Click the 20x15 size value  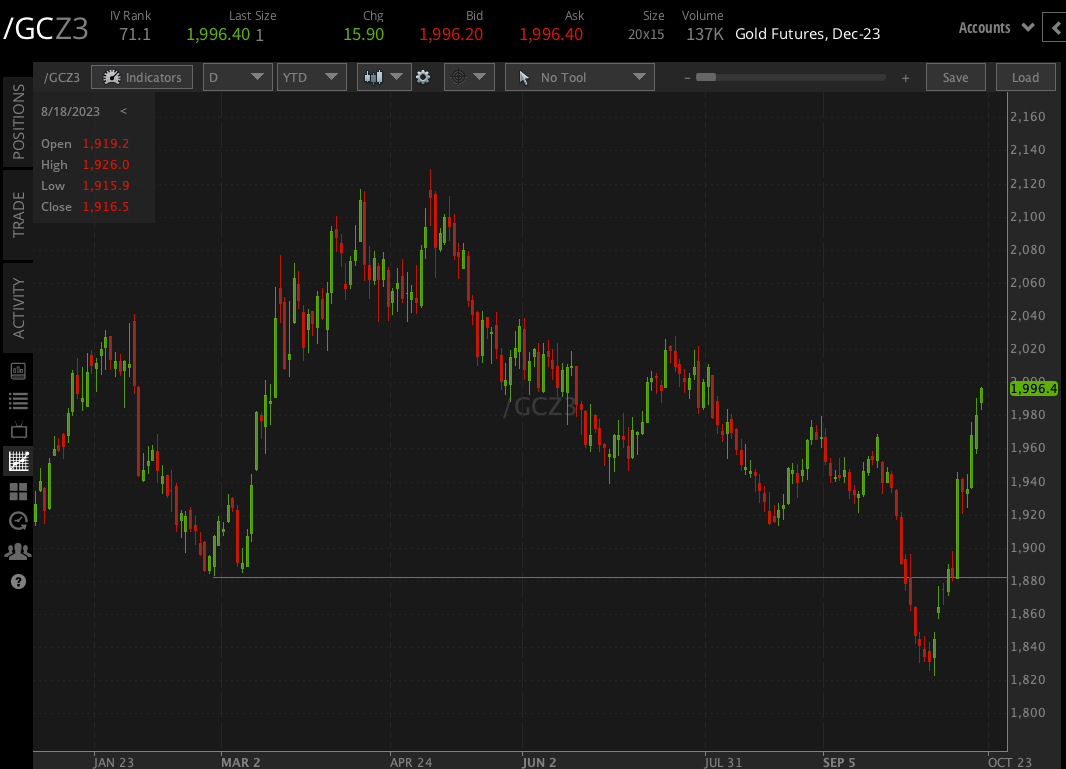(x=646, y=34)
